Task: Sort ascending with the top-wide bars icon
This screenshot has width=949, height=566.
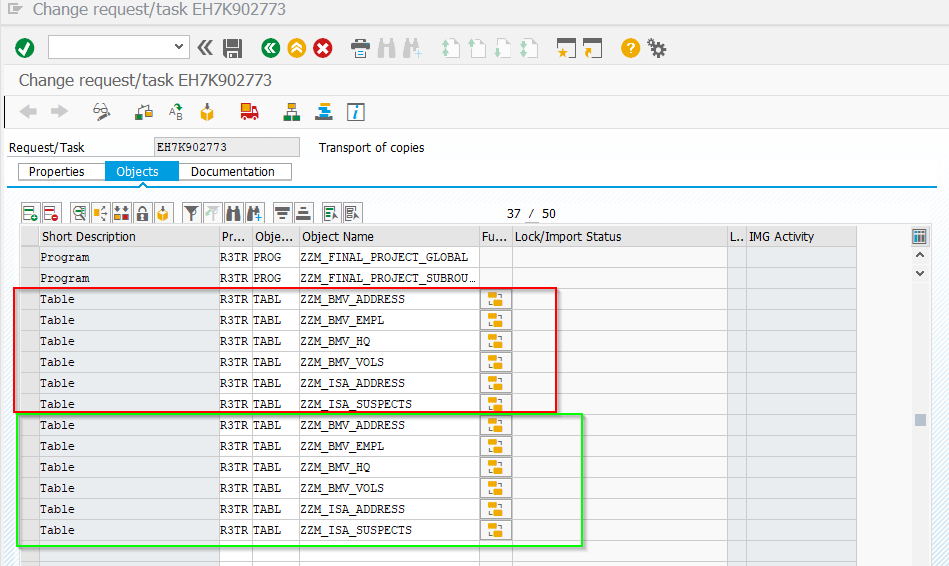Action: pos(282,213)
